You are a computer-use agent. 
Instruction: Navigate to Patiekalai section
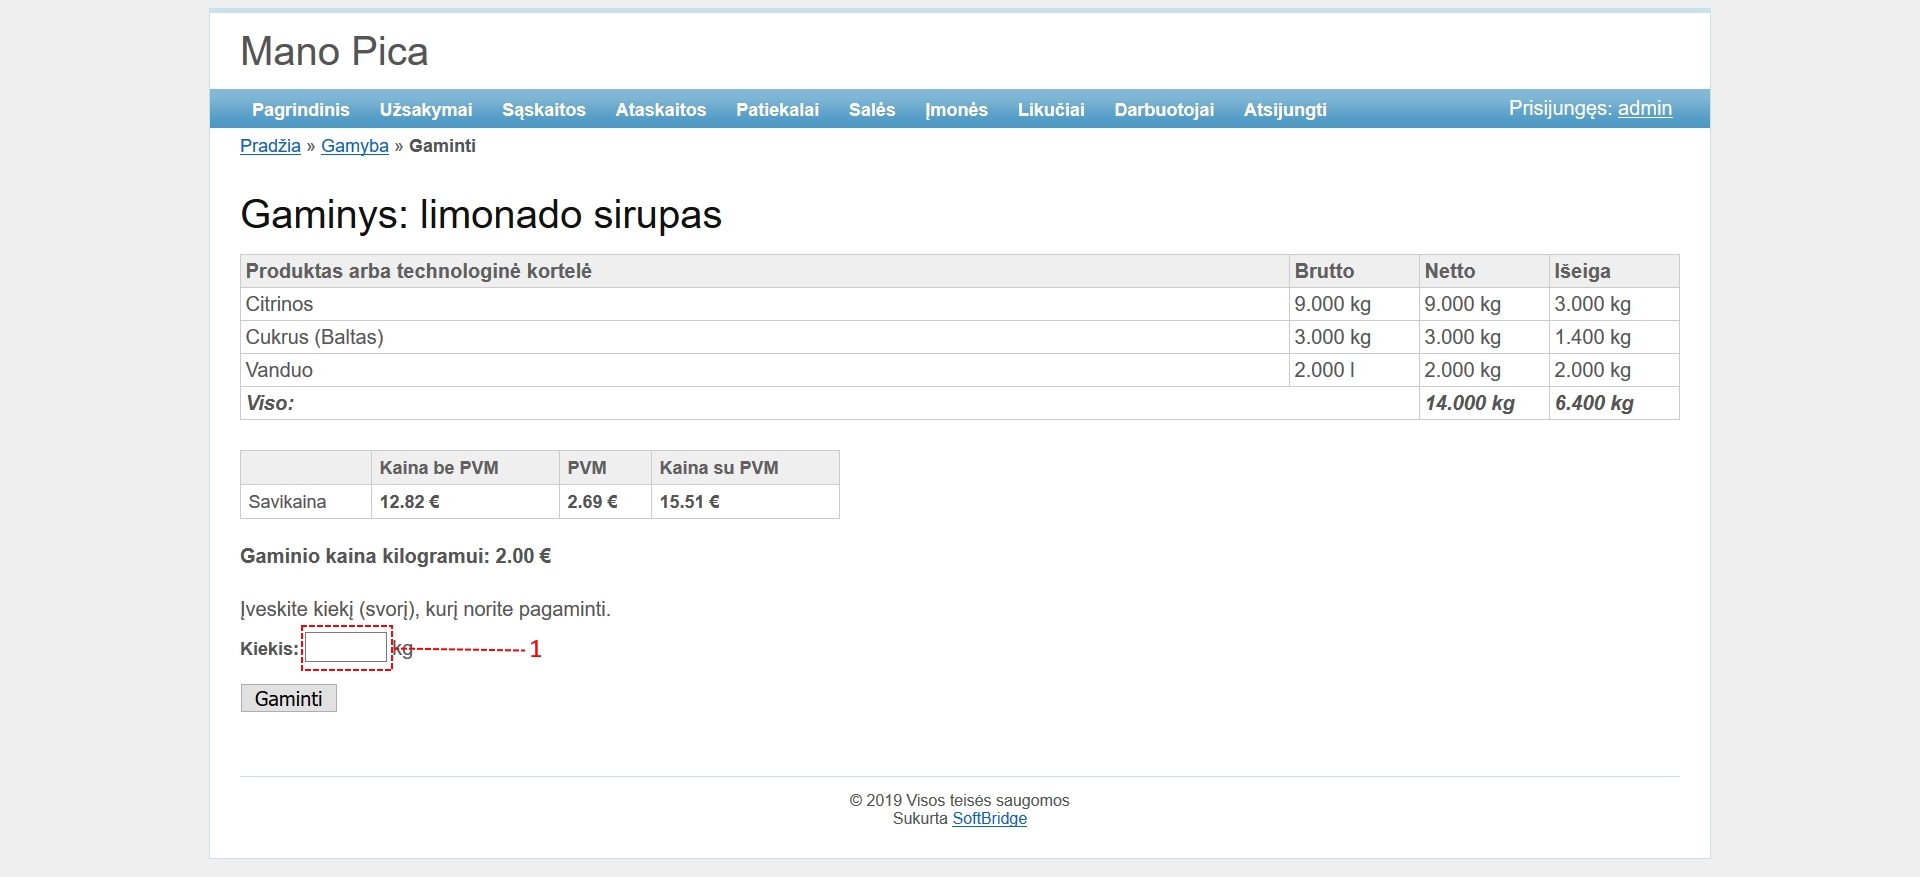coord(777,110)
